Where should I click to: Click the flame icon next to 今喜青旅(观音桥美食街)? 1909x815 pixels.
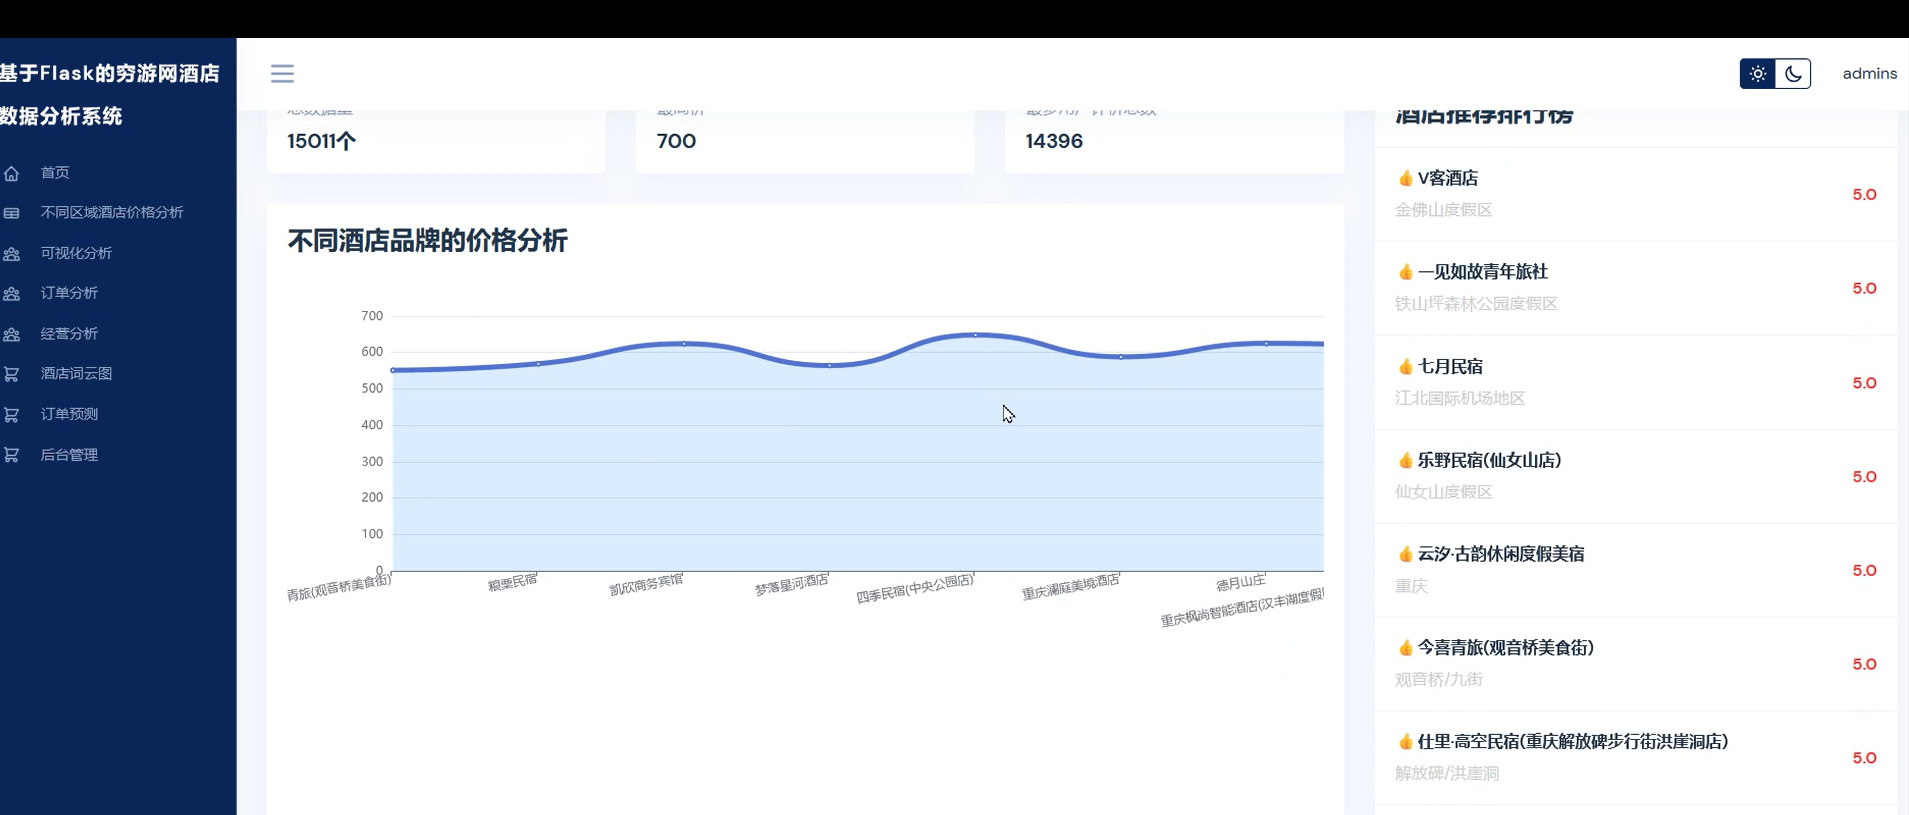point(1405,648)
